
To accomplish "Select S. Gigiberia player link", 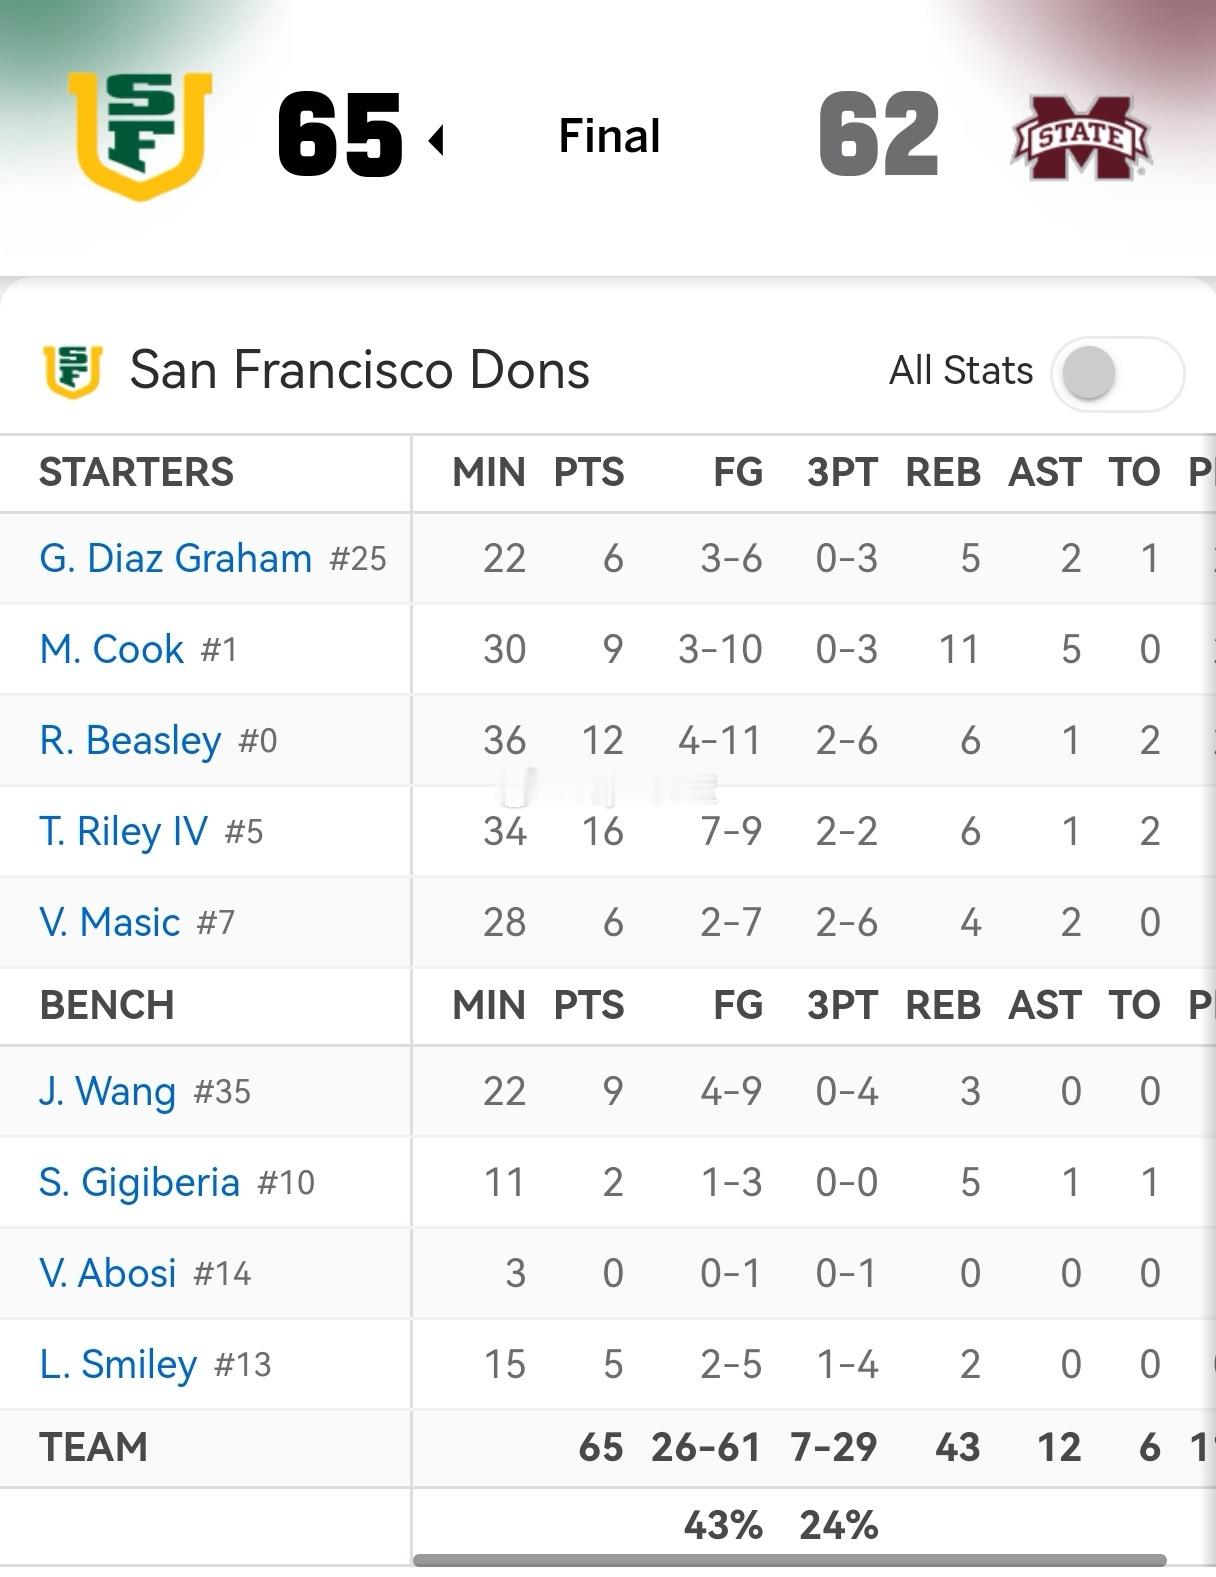I will [139, 1182].
